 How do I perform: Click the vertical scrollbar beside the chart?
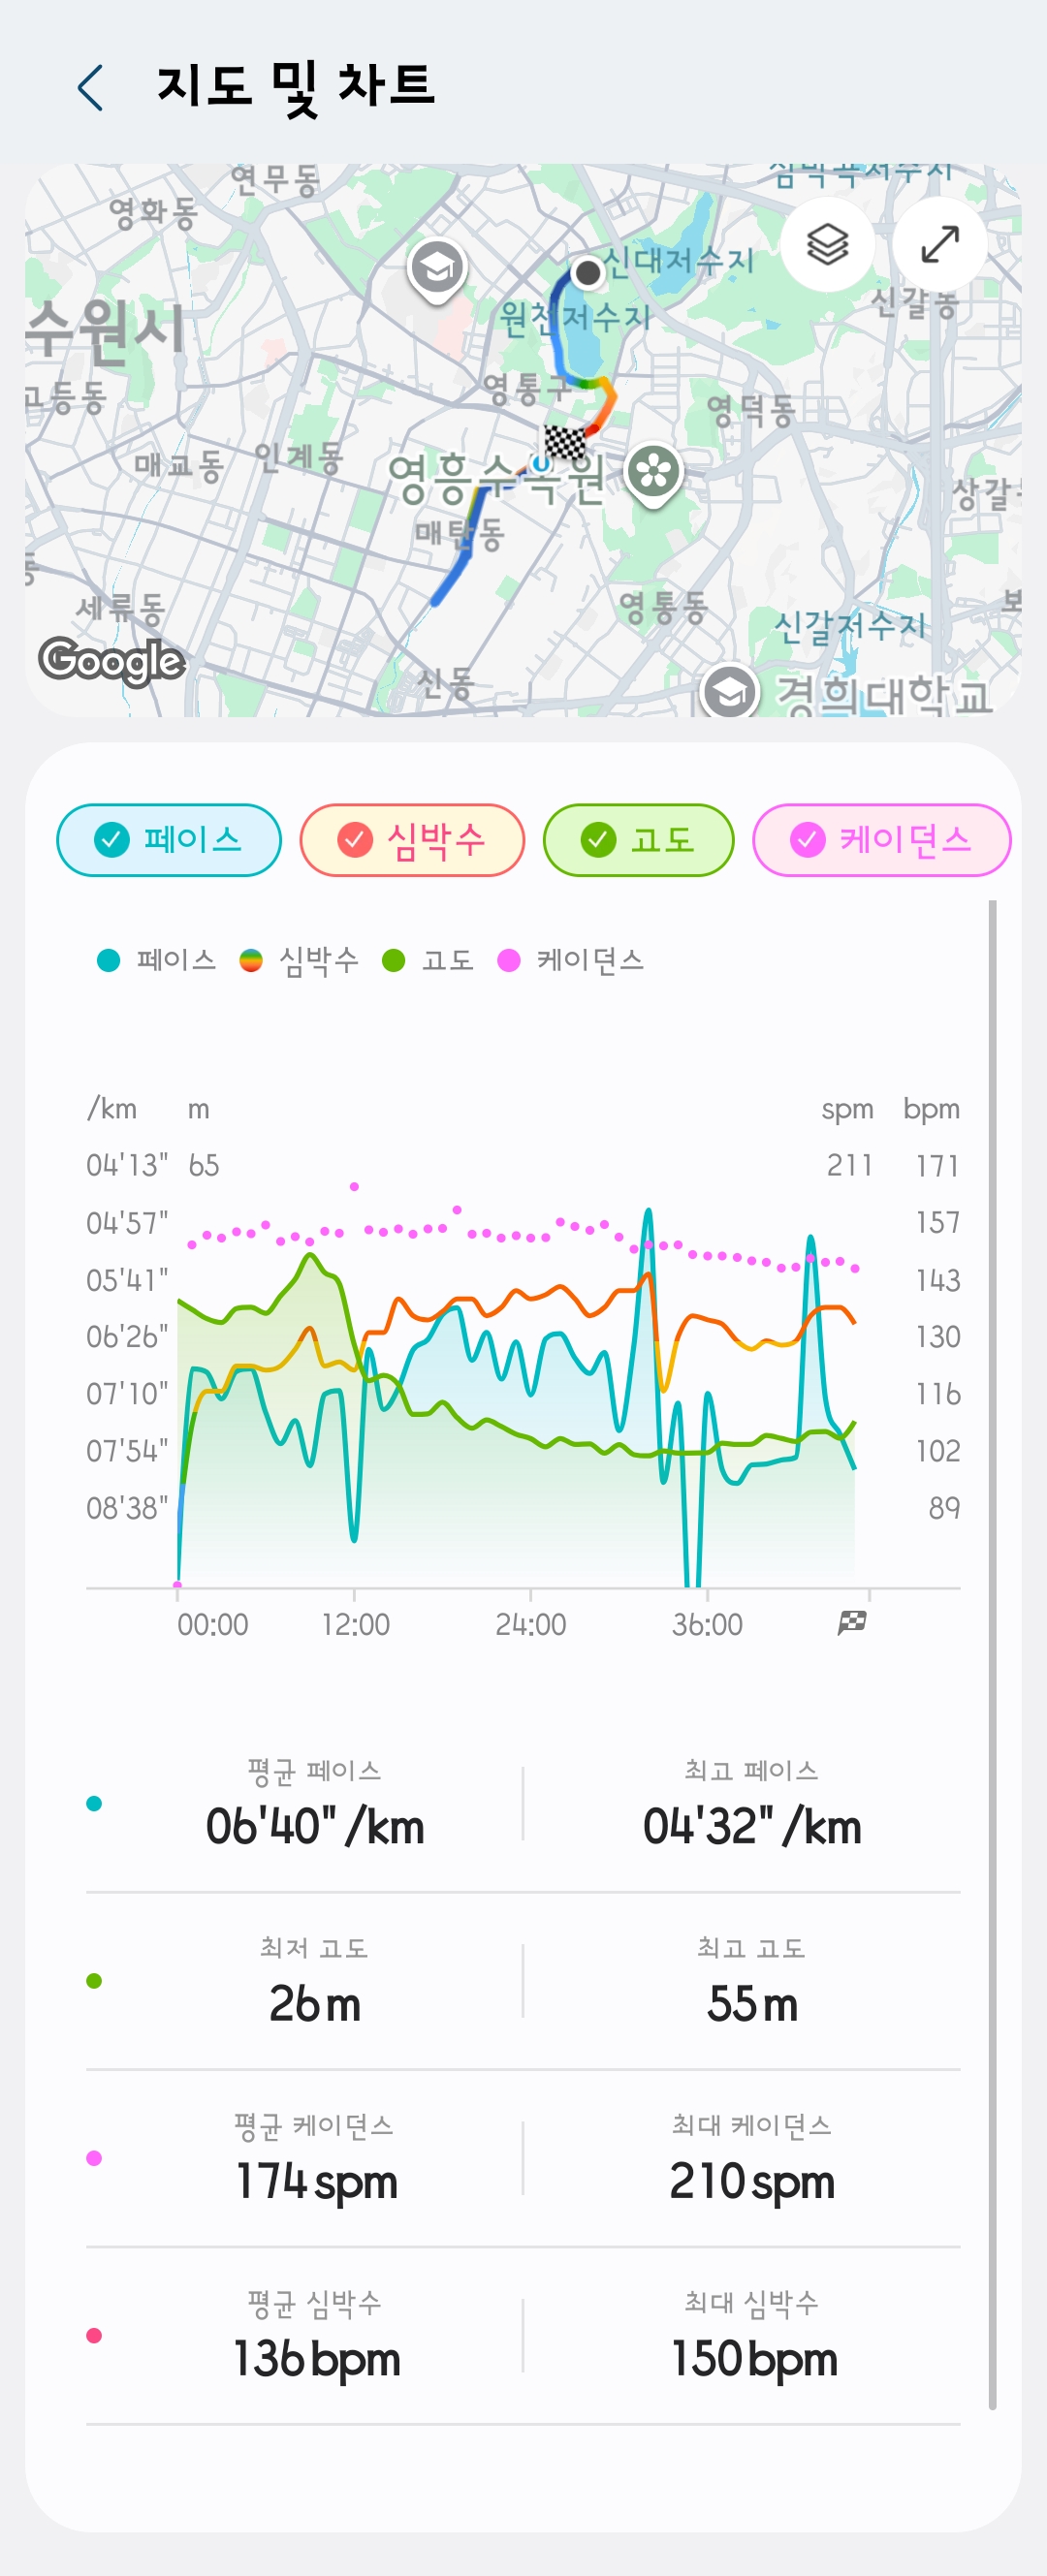click(x=992, y=1655)
